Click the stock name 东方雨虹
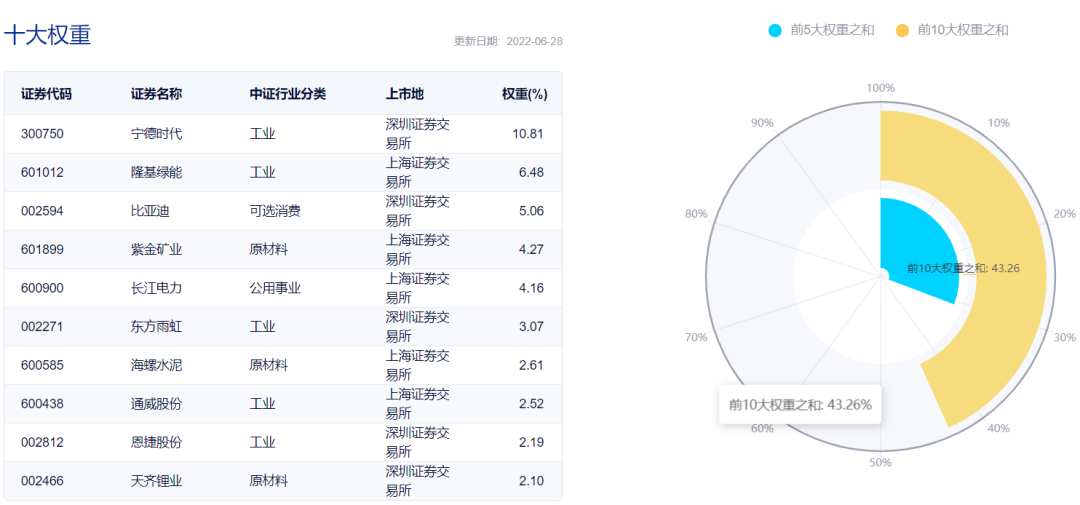The height and width of the screenshot is (505, 1080). [156, 327]
